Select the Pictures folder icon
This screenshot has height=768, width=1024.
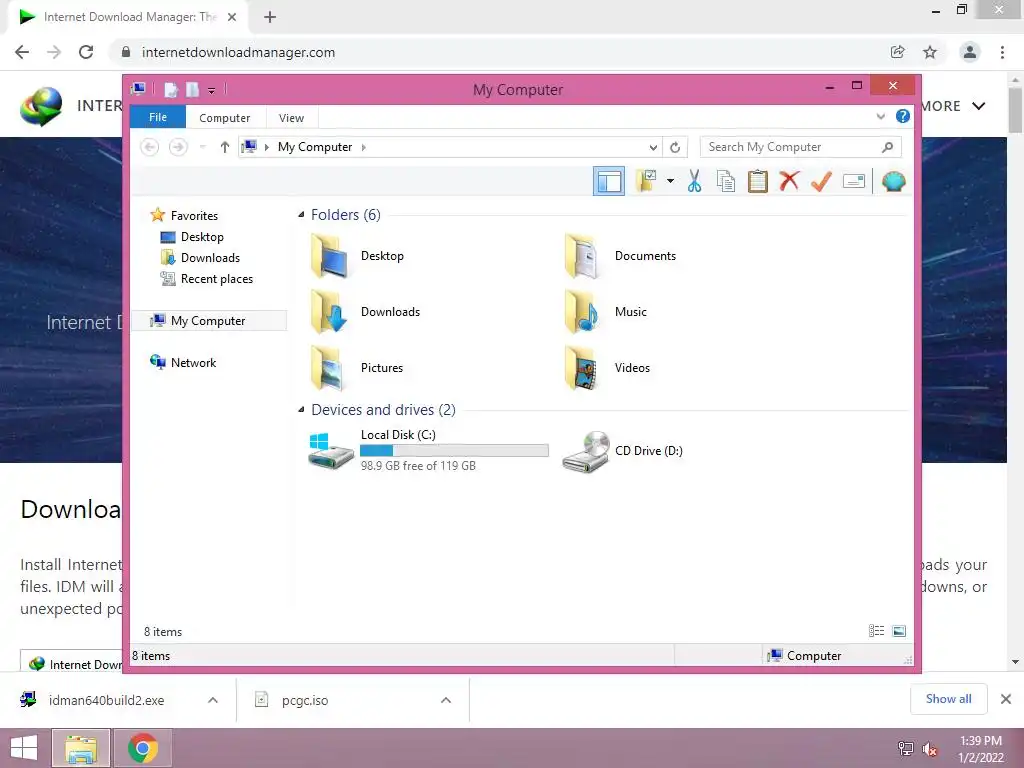click(328, 368)
